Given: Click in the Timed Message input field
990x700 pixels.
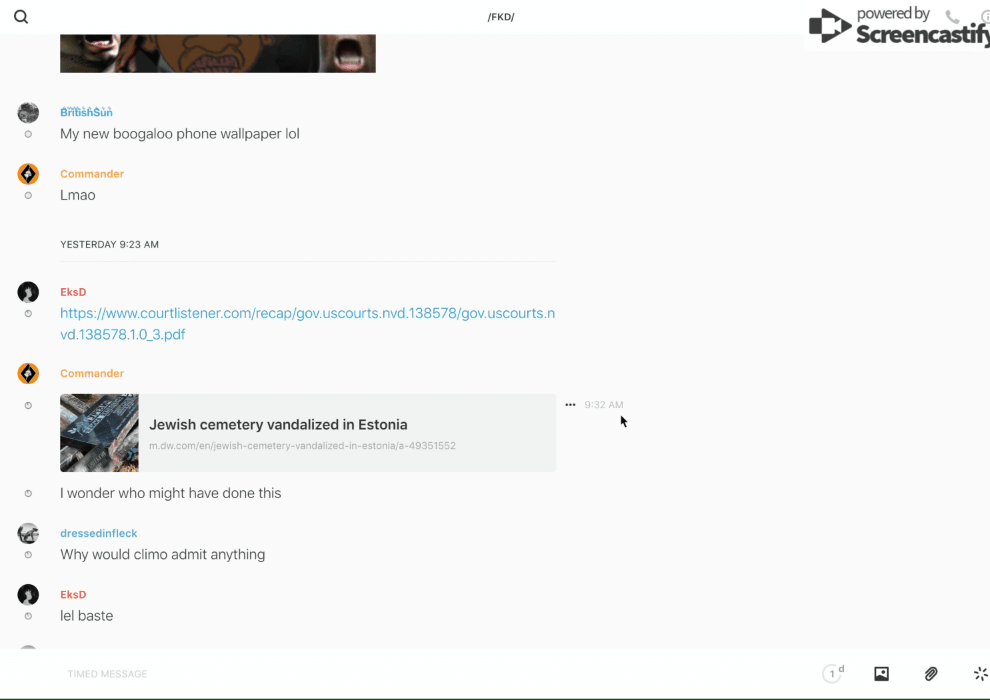Looking at the screenshot, I should point(400,674).
